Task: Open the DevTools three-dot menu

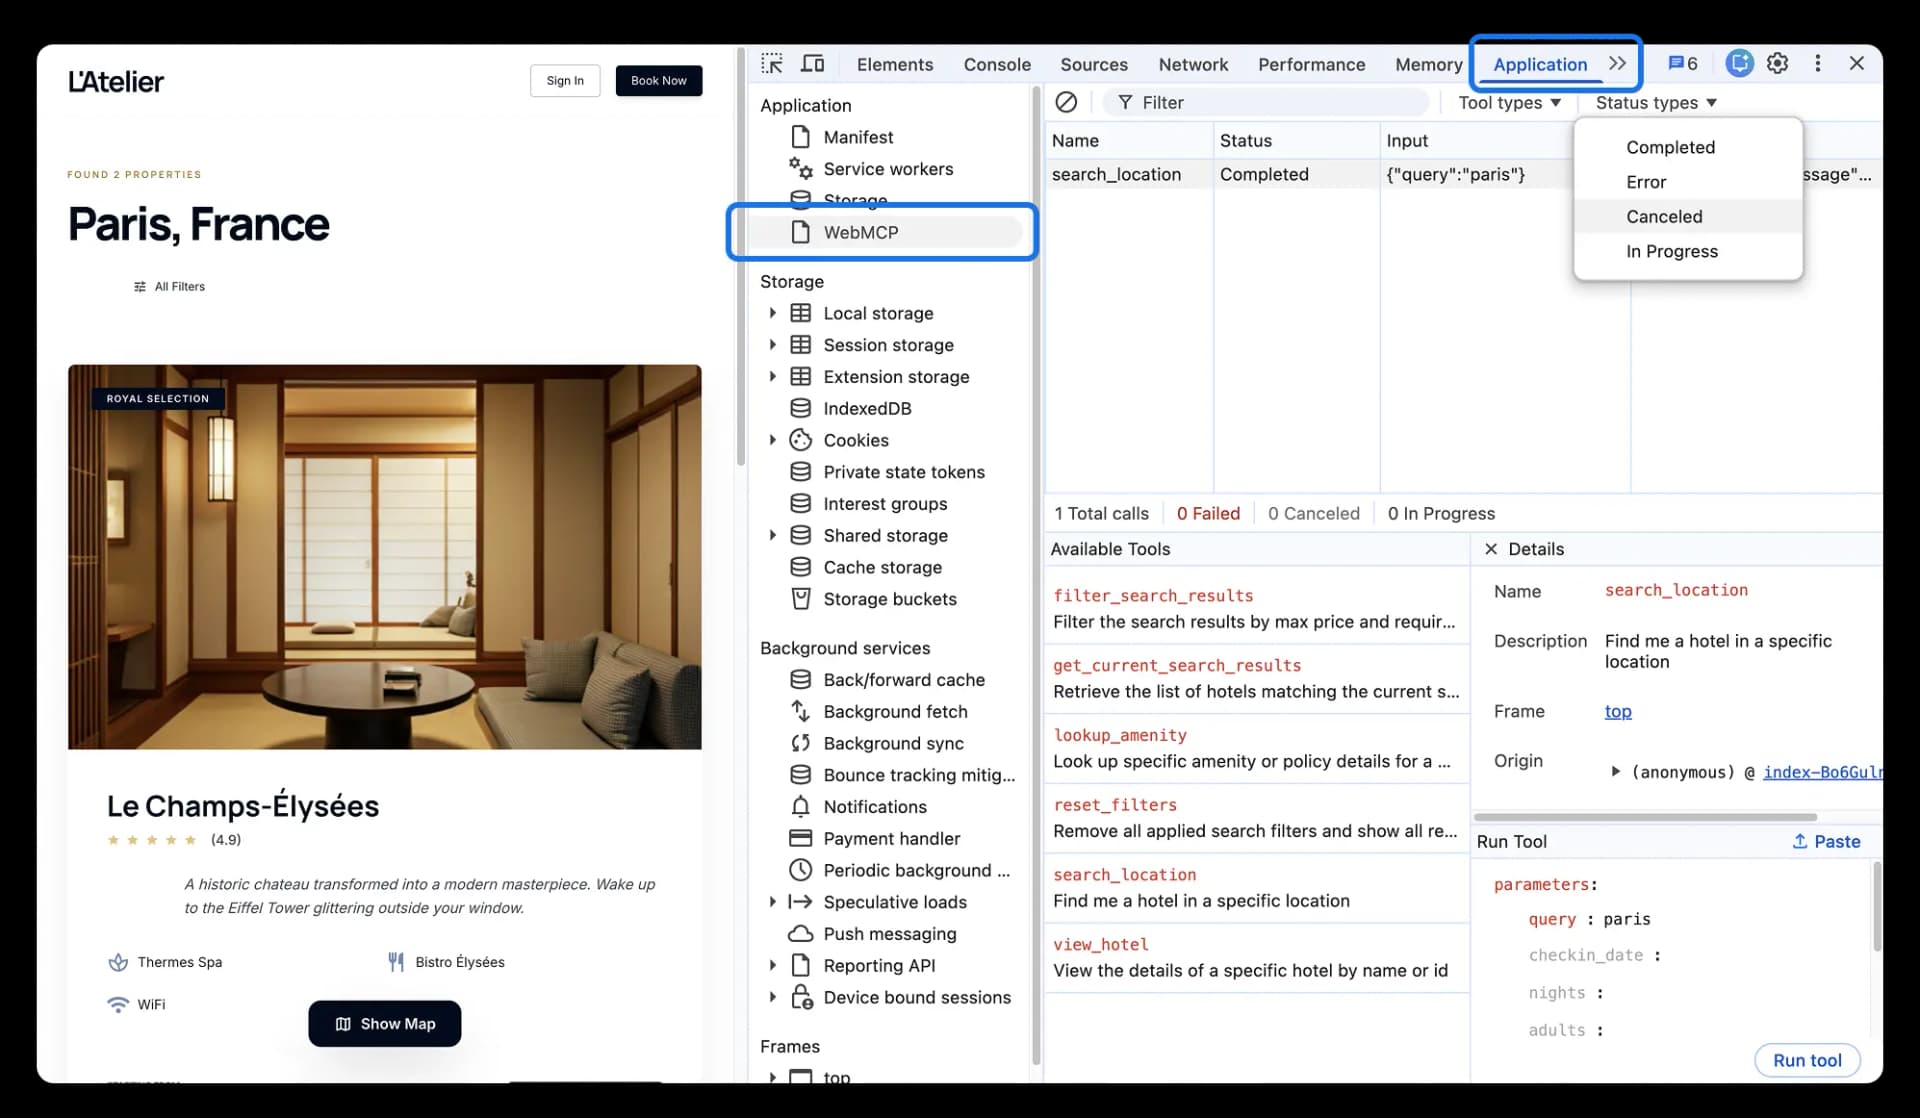Action: (x=1818, y=63)
